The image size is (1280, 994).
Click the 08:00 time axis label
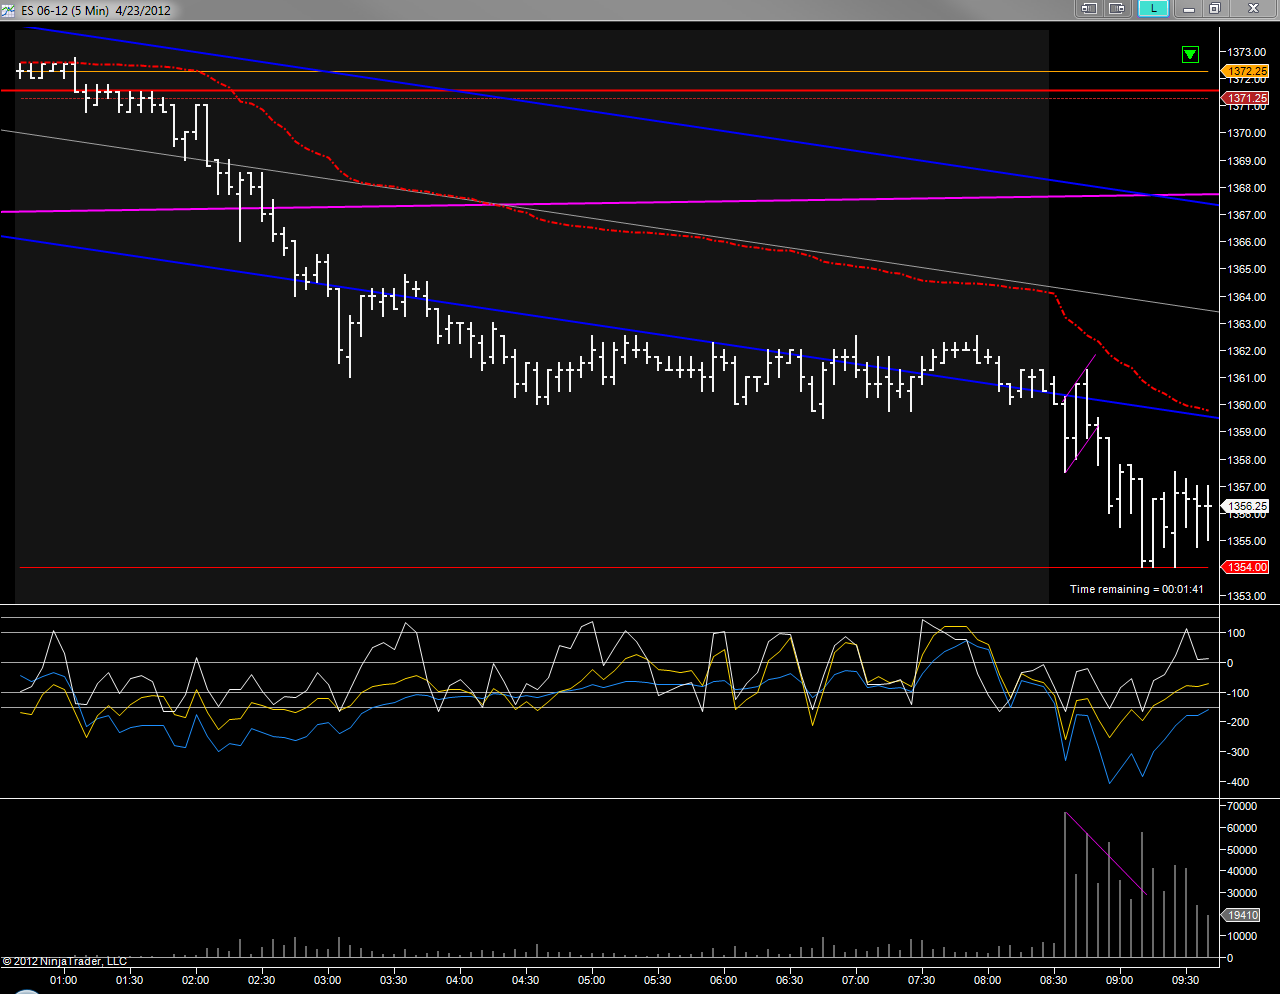[988, 980]
